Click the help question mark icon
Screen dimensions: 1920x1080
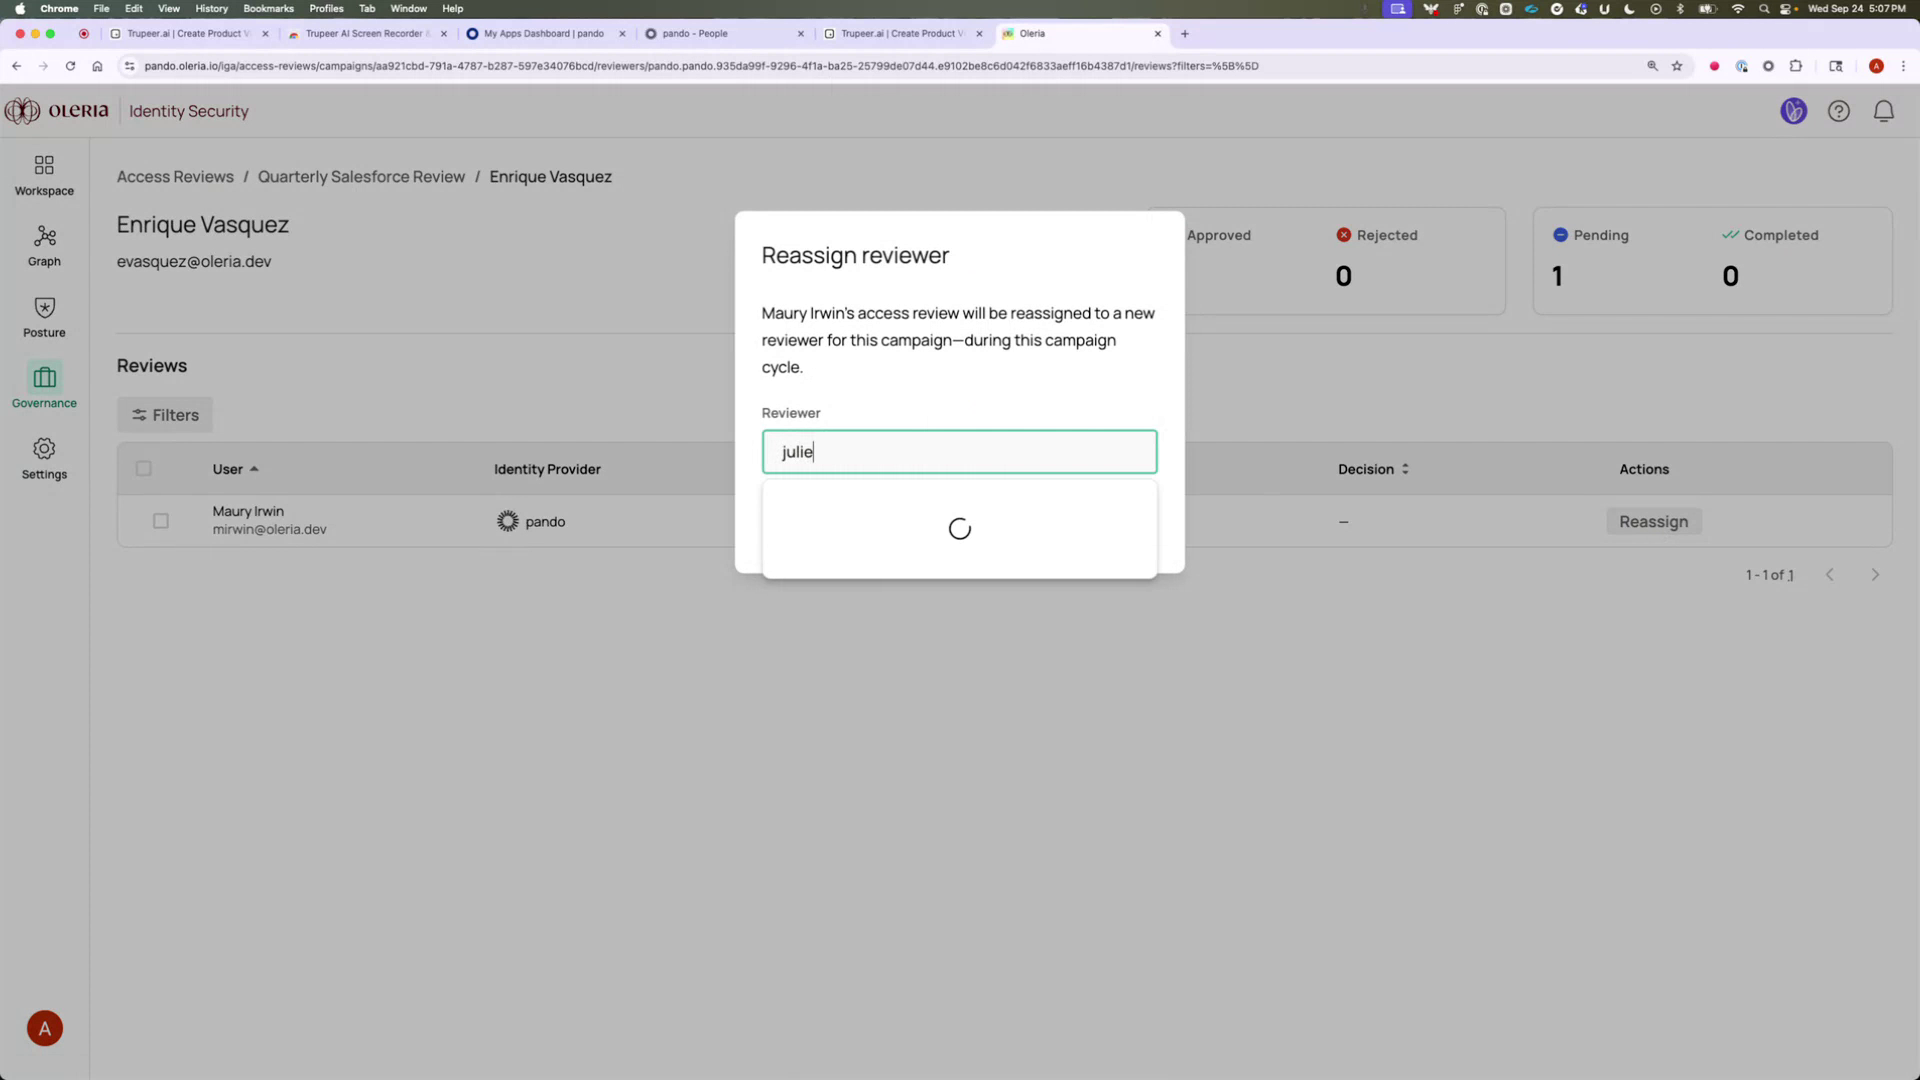tap(1839, 111)
